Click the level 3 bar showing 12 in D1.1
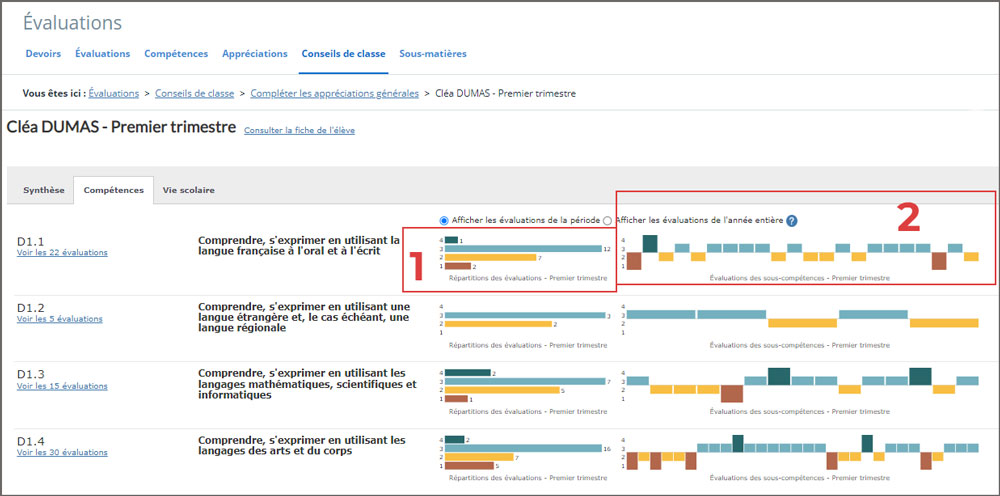The width and height of the screenshot is (1000, 496). [522, 249]
